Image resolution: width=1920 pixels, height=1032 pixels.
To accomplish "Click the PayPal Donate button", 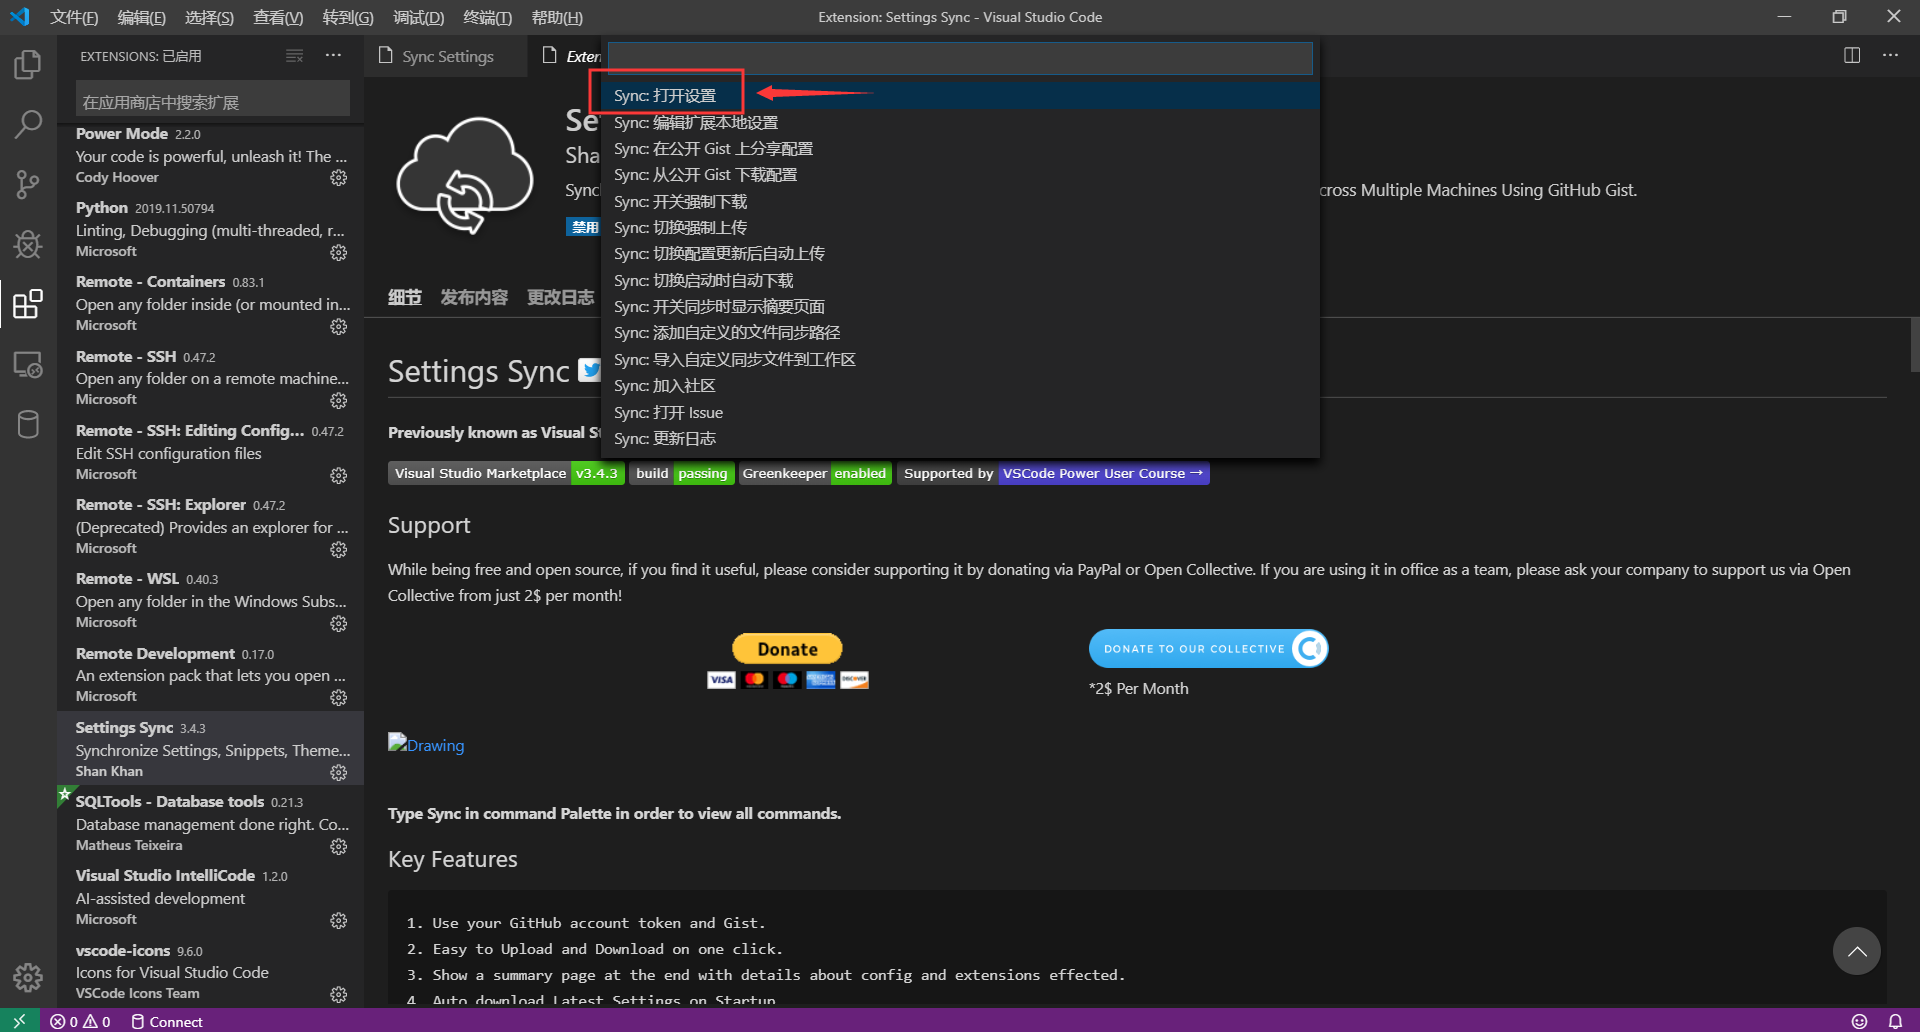I will point(787,648).
